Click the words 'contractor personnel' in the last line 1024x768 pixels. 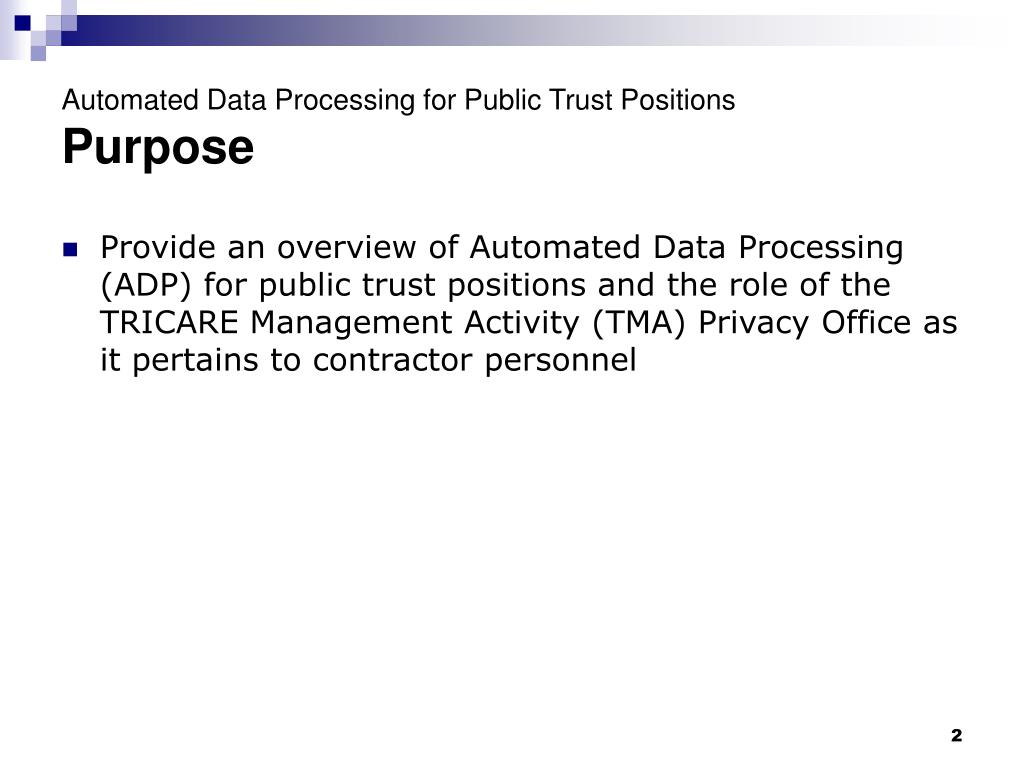click(x=474, y=360)
